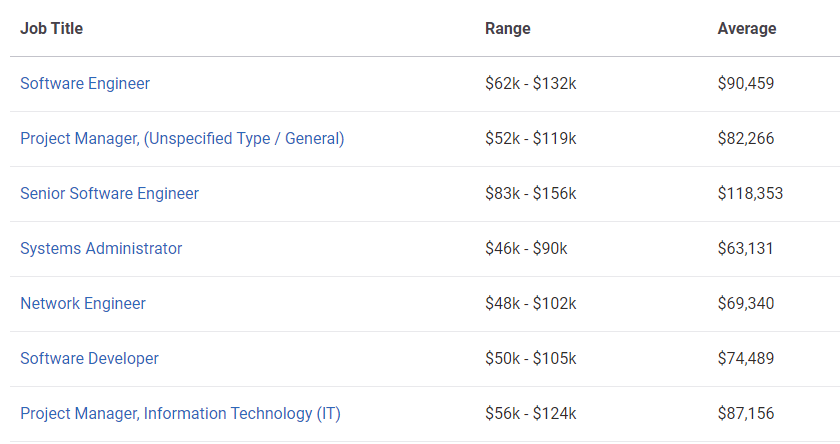The height and width of the screenshot is (444, 840).
Task: Select the $52k - $119k range cell
Action: point(531,139)
